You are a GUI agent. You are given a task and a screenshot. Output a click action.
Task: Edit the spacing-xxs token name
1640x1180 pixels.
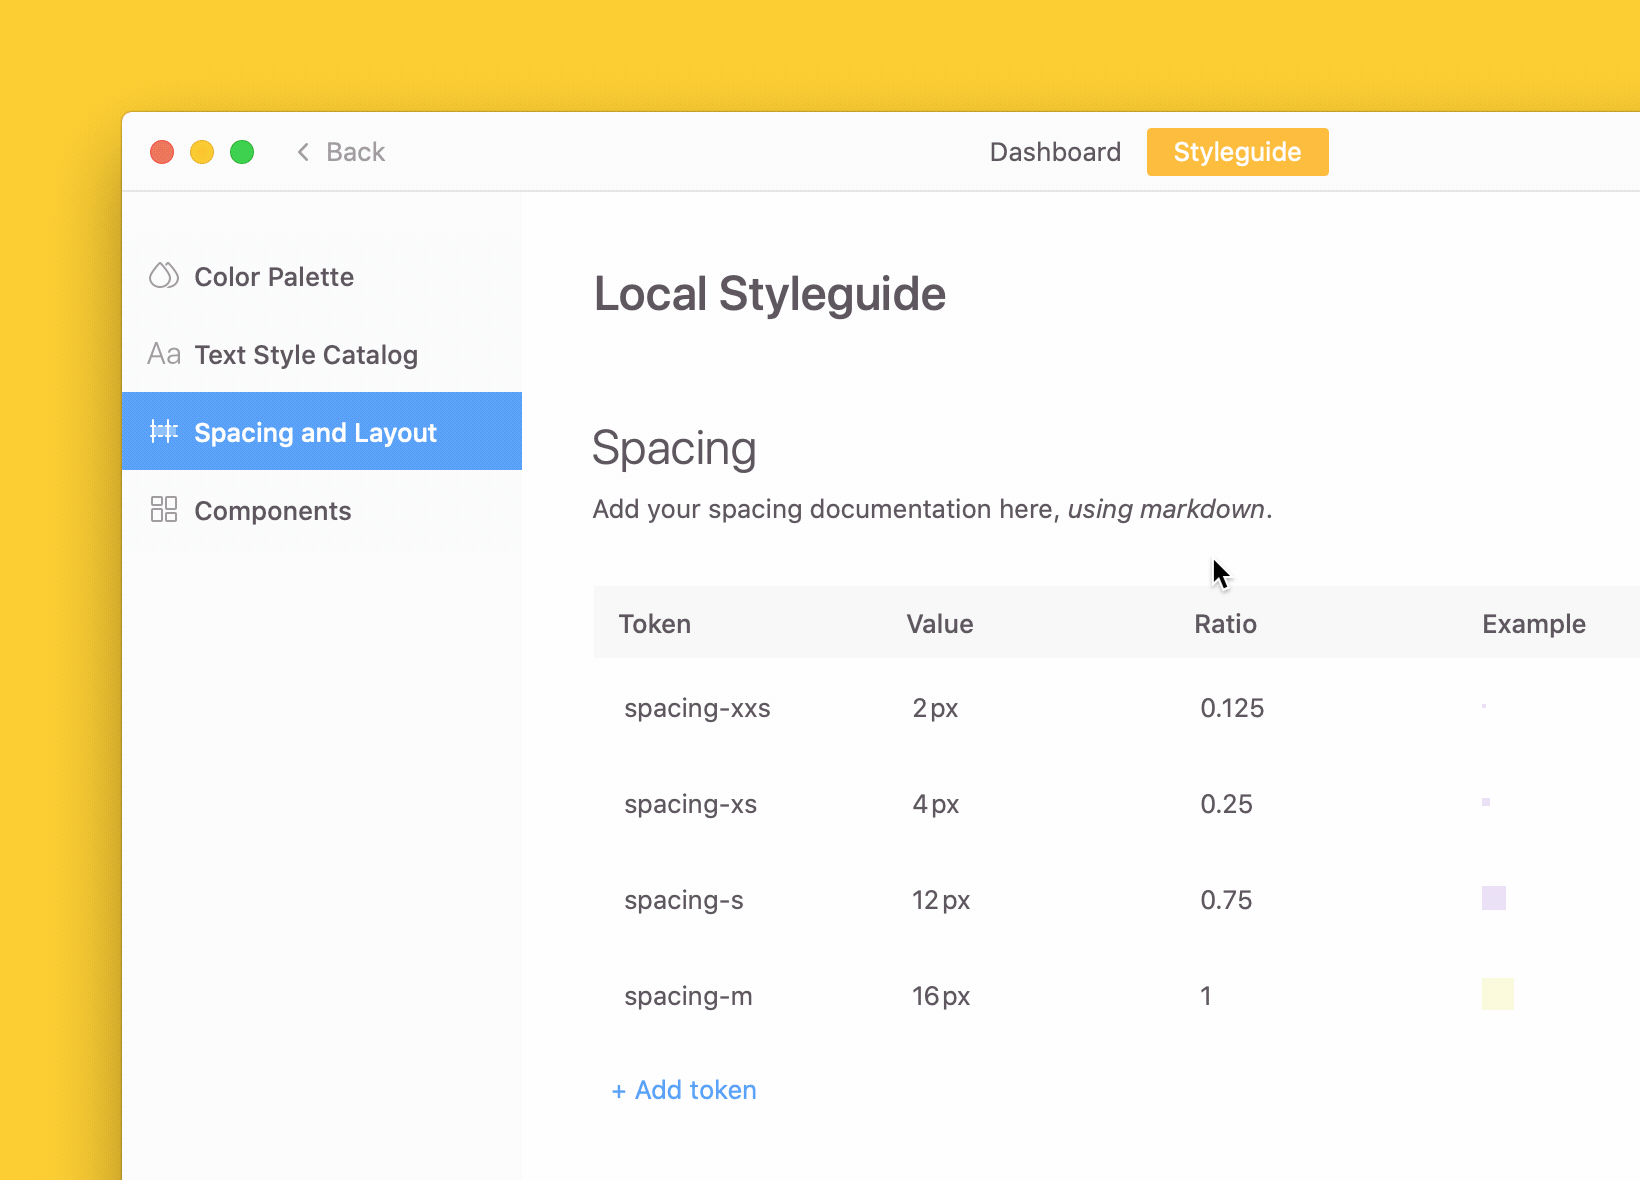tap(697, 708)
